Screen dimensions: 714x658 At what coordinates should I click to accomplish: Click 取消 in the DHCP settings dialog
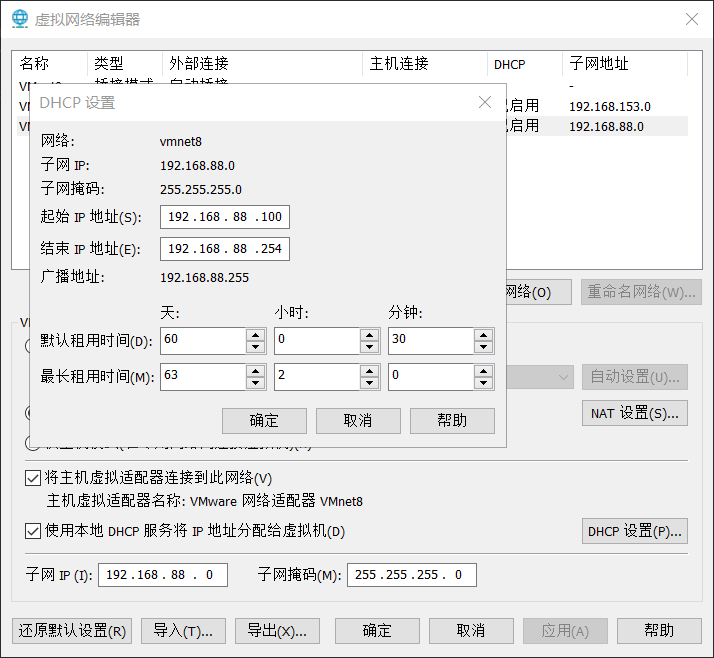[x=358, y=420]
